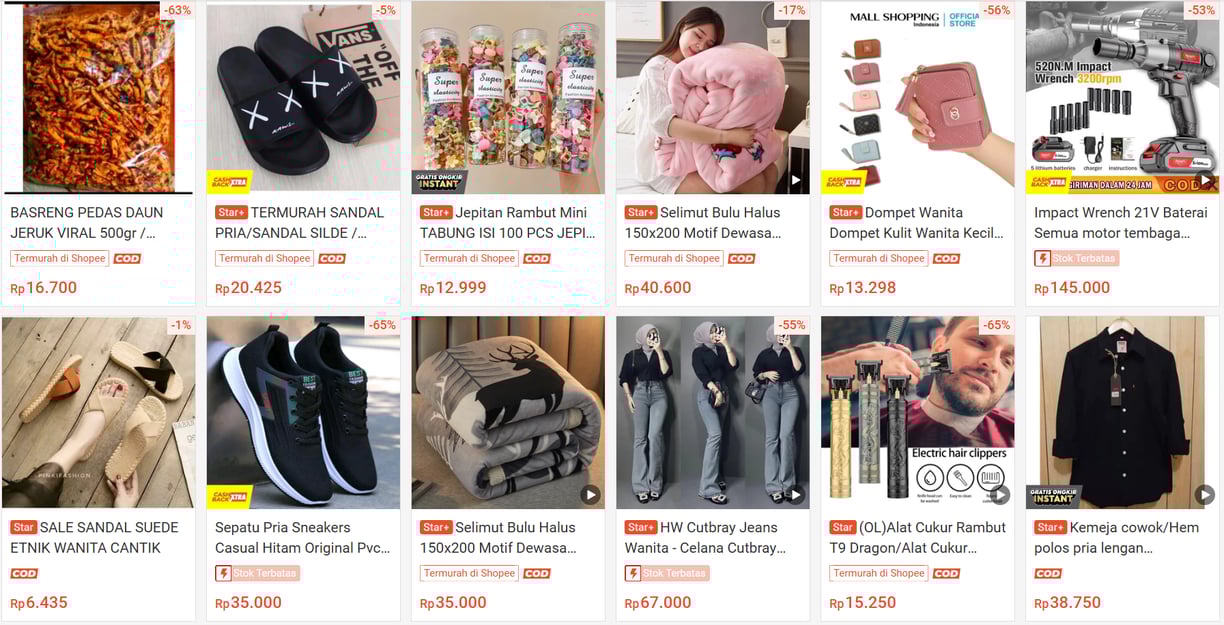Click COD badge under sandal suede etnik
The image size is (1224, 625).
pos(24,573)
